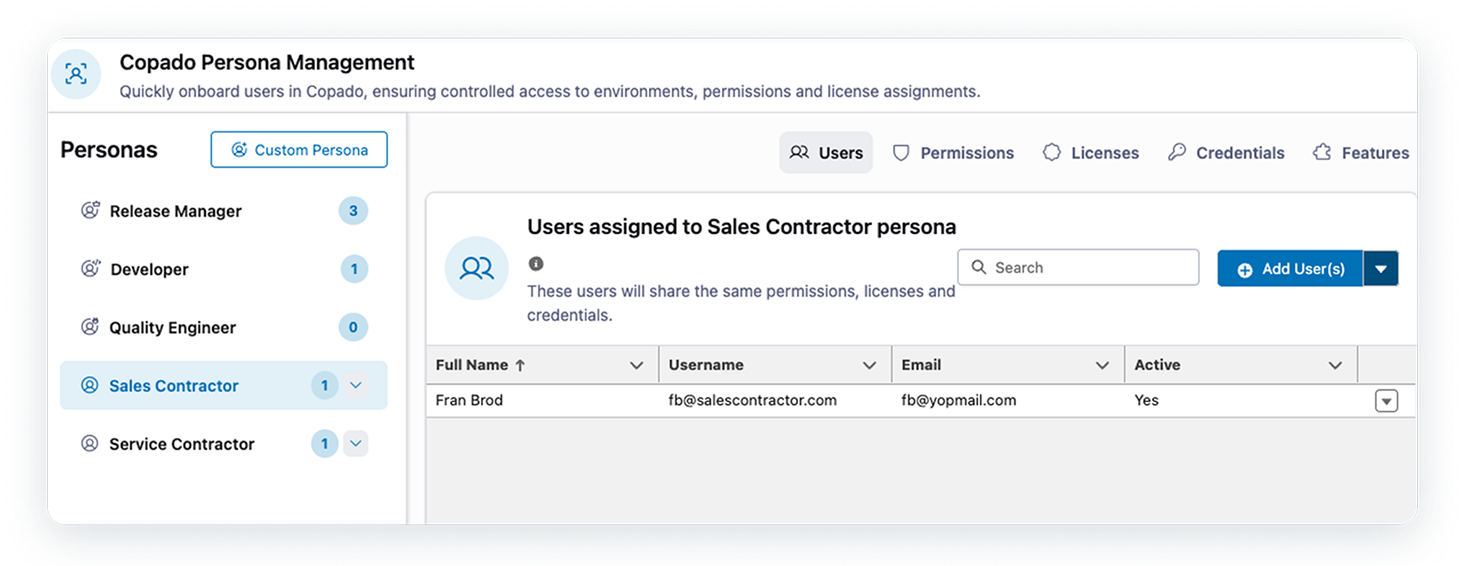Click the Sales Contractor persona icon
The image size is (1465, 566).
click(x=90, y=385)
